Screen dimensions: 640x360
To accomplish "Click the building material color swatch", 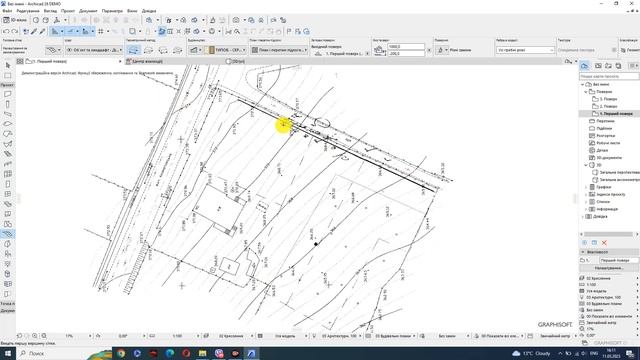I will (211, 50).
